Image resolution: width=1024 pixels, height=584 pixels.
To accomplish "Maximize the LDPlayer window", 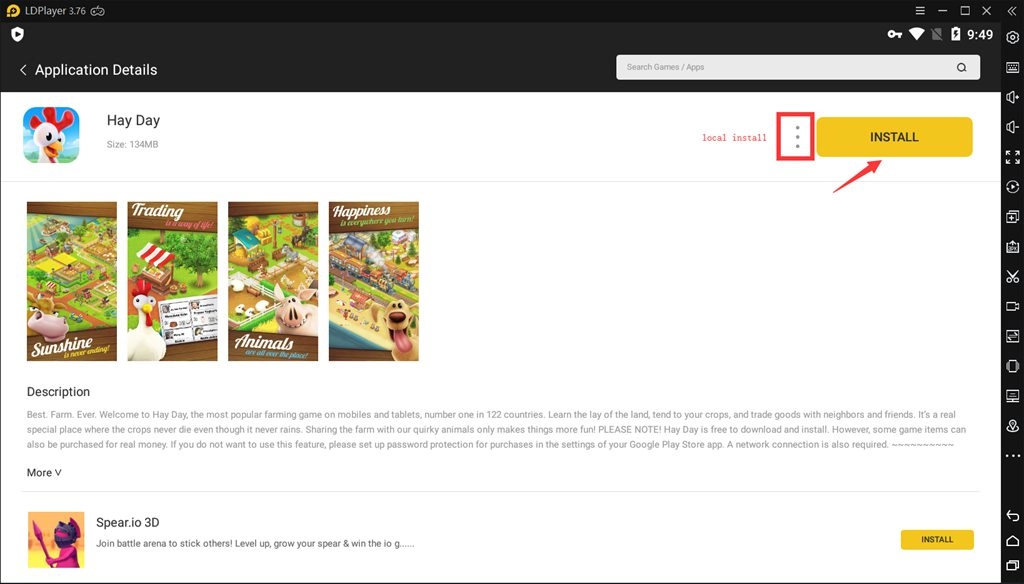I will (965, 11).
